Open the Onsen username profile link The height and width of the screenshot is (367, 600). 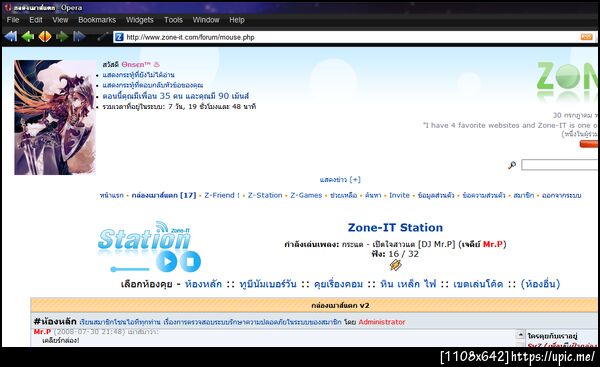point(140,64)
